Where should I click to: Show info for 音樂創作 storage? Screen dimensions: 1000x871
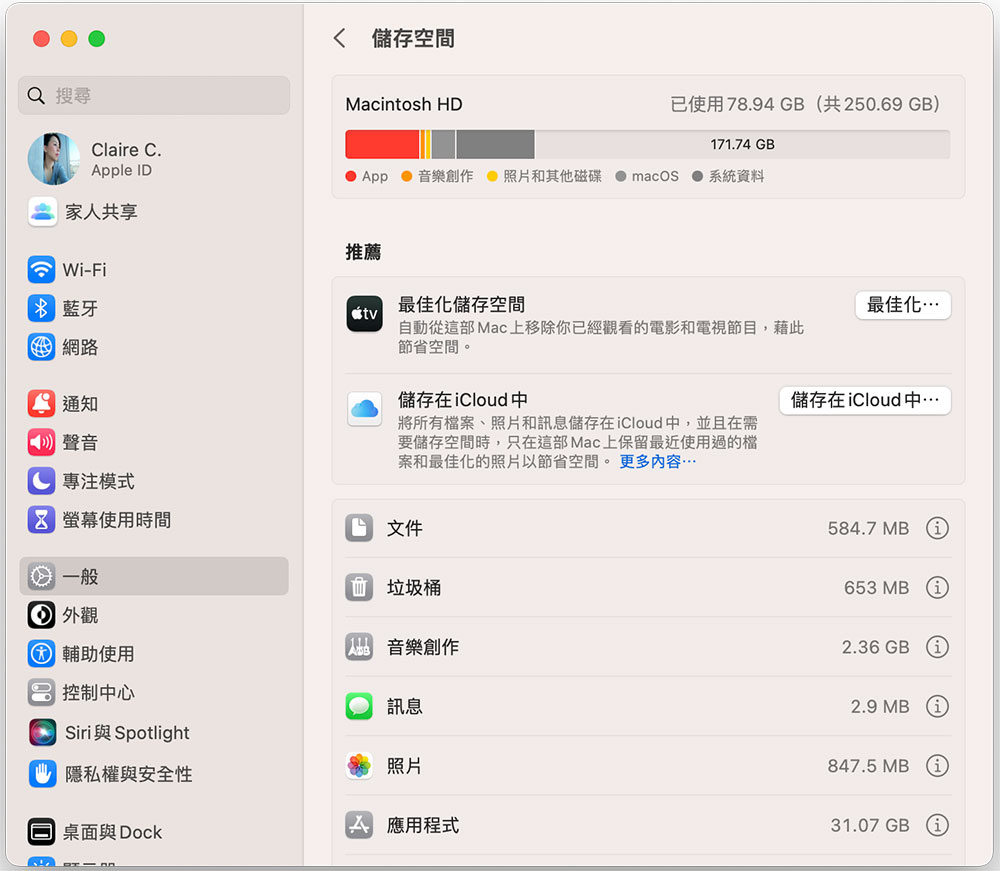click(937, 647)
